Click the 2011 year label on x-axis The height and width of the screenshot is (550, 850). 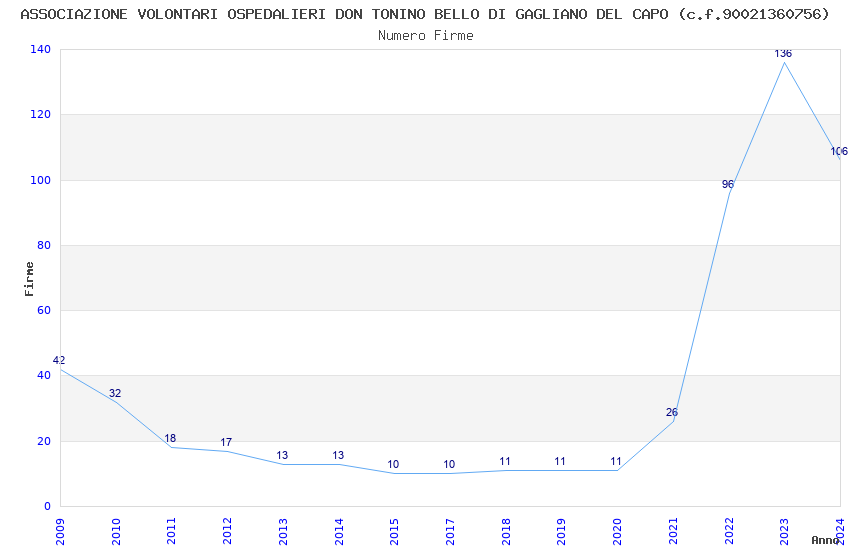171,531
